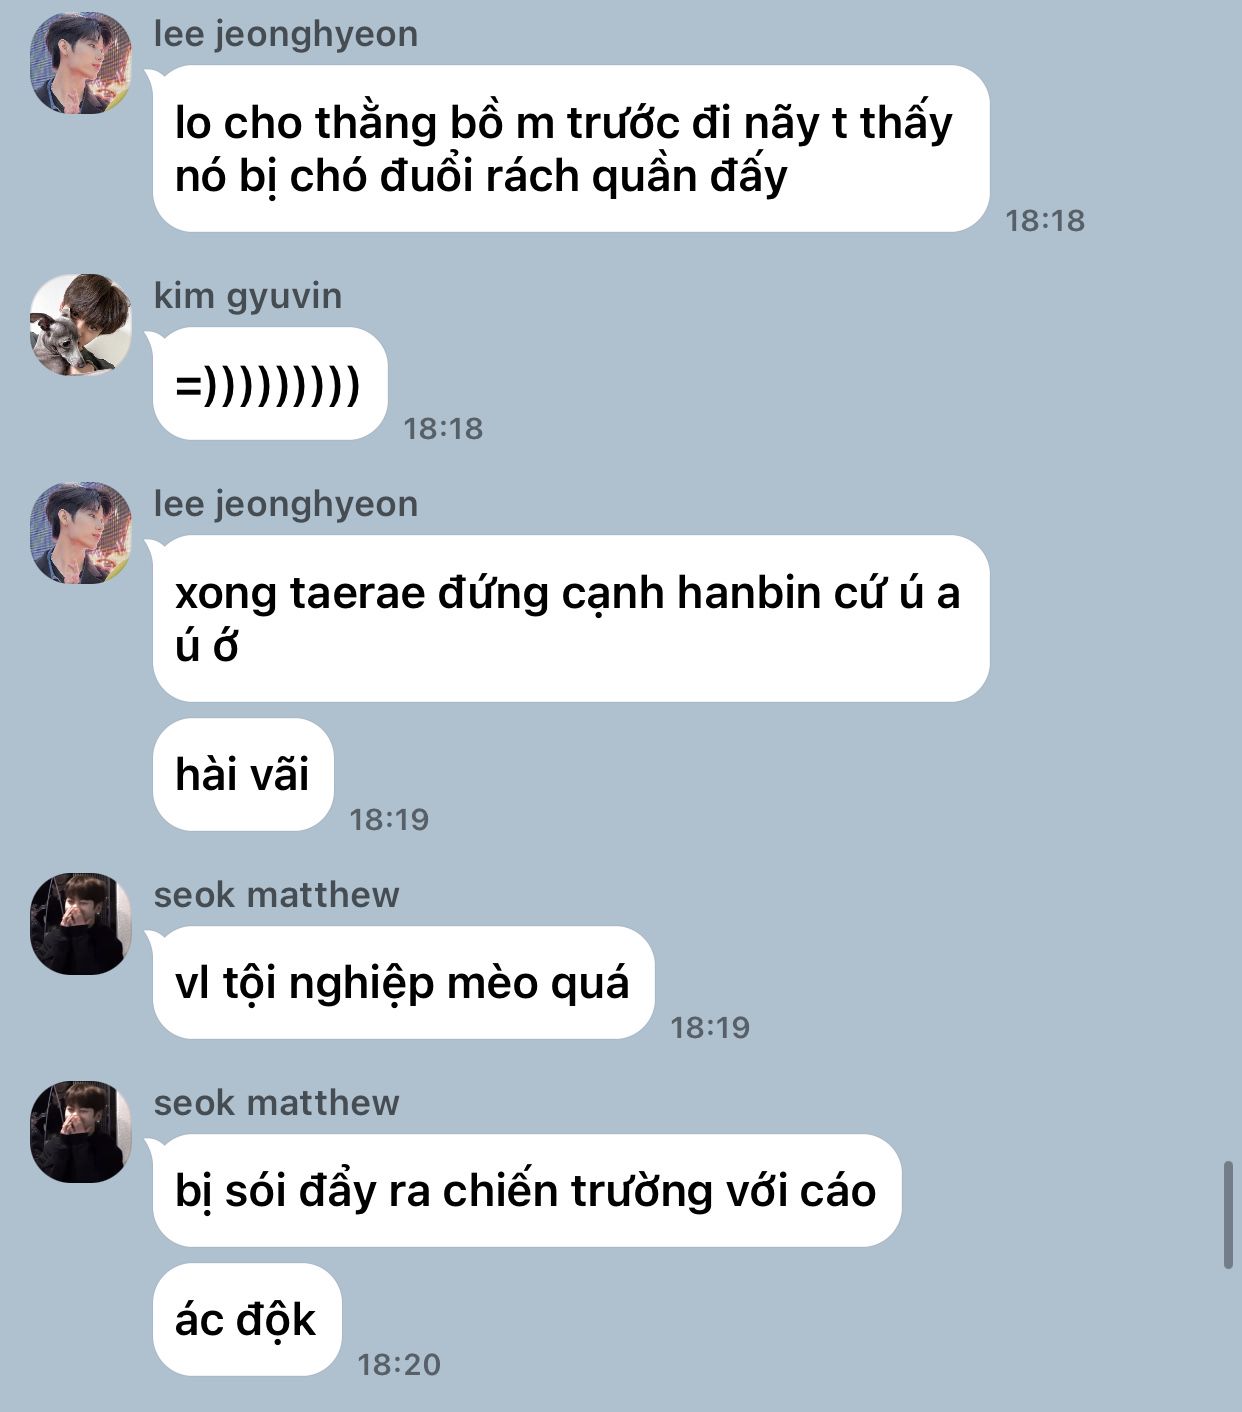Select the 'lo cho thằng bồ m trước' message bubble
The image size is (1242, 1412).
click(570, 149)
